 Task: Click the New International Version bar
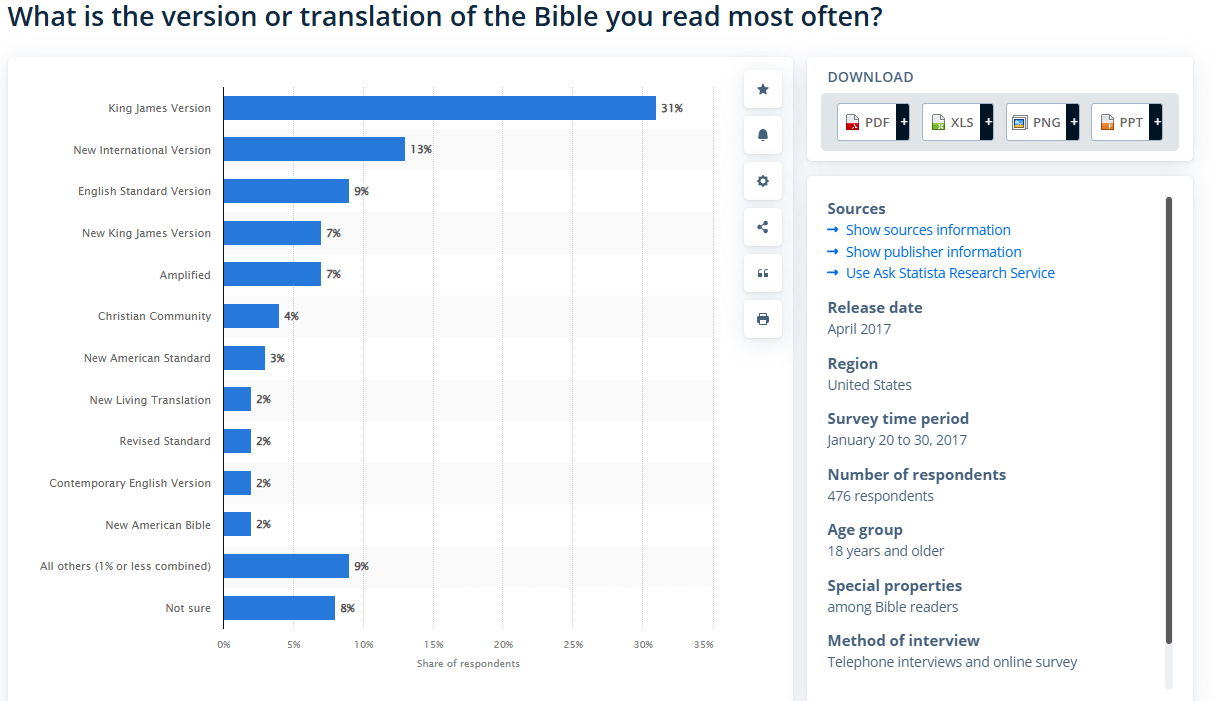pos(314,149)
